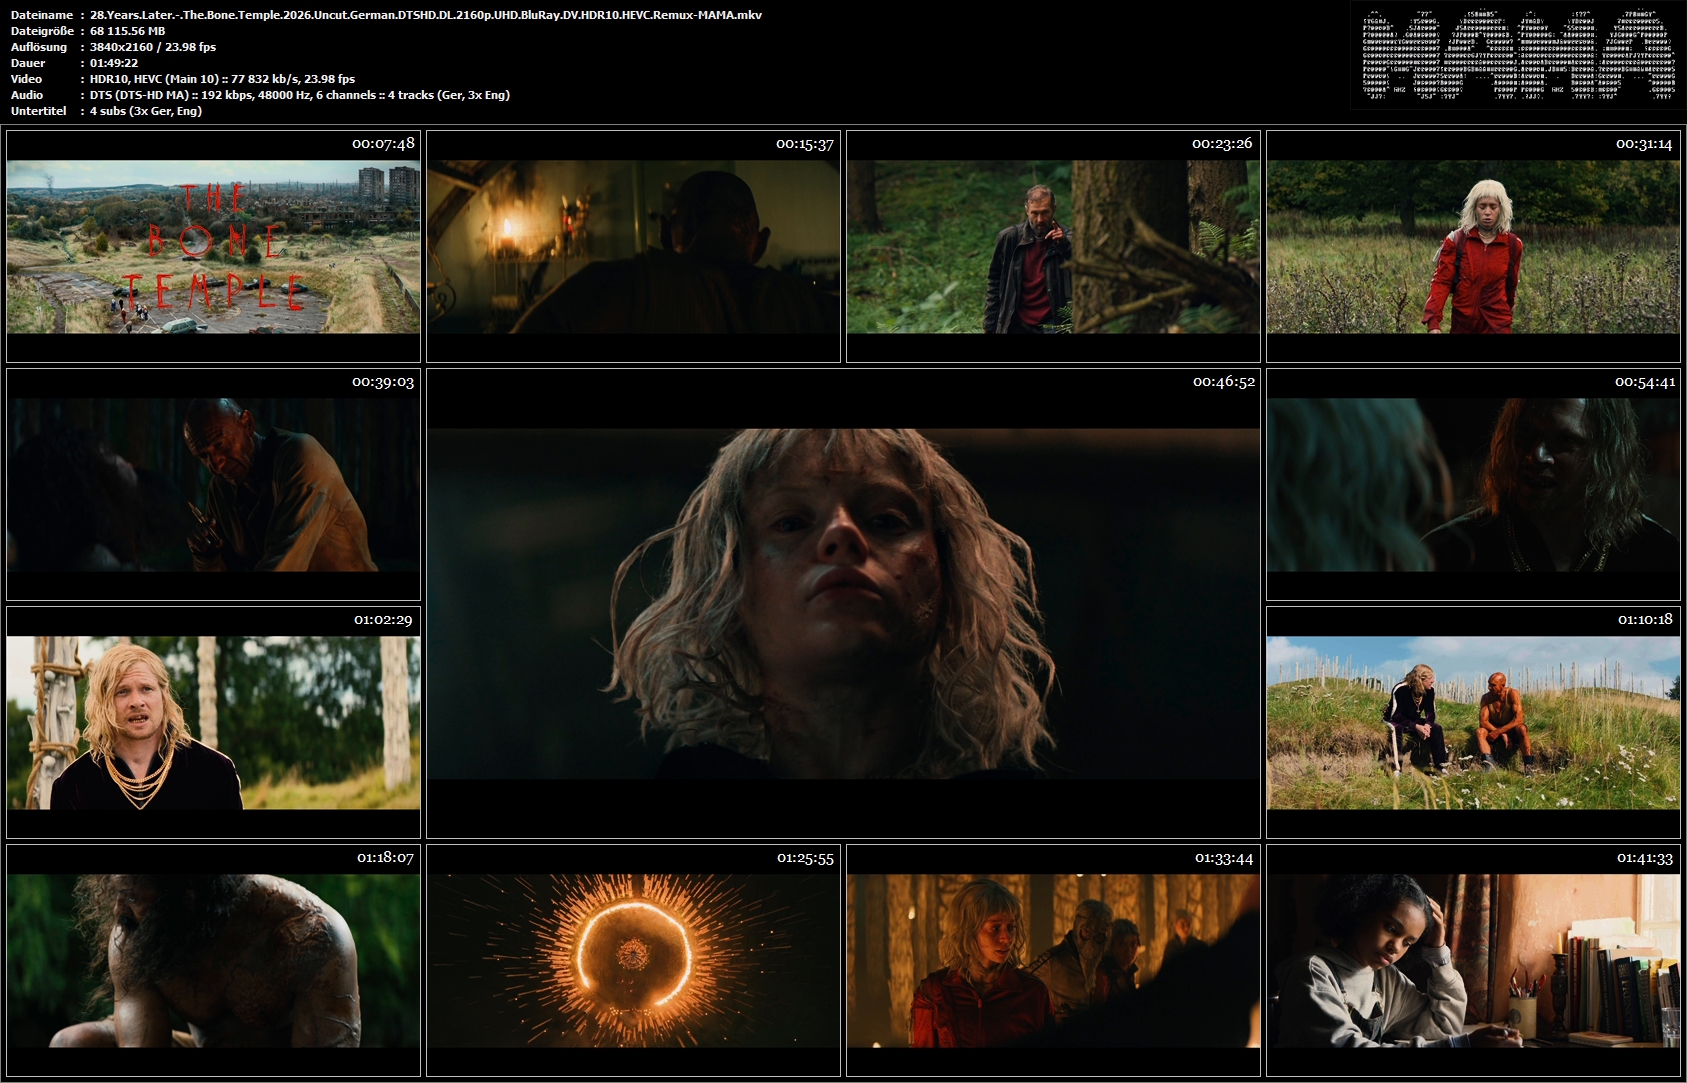Image resolution: width=1687 pixels, height=1083 pixels.
Task: Select the frame stamped 01:18:07
Action: (x=213, y=960)
